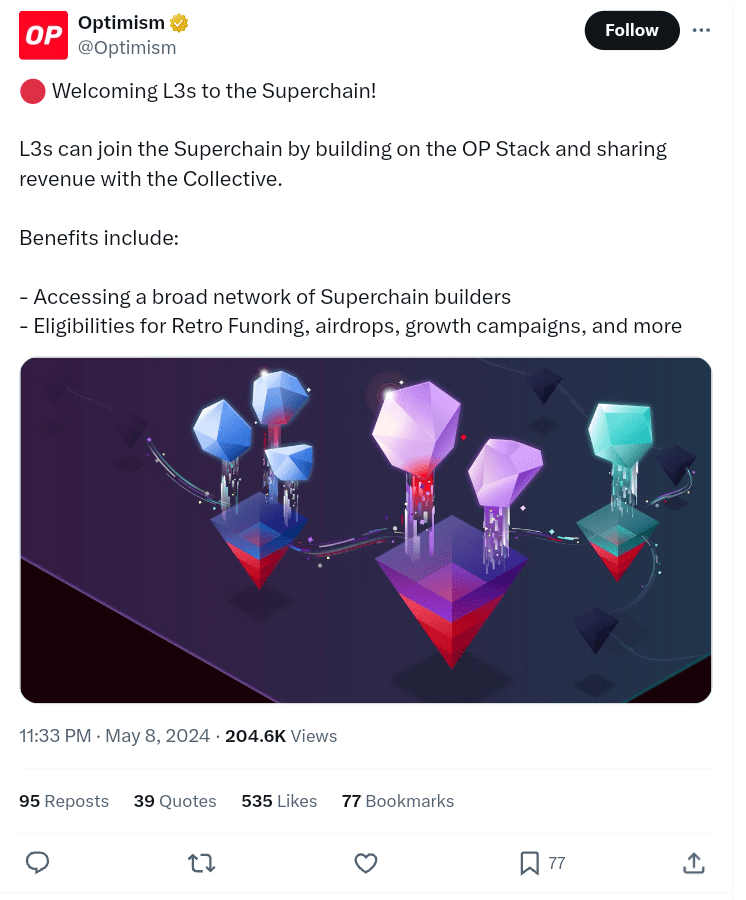This screenshot has width=746, height=900.
Task: Click the bookmark count 77 beside the icon
Action: pos(557,863)
